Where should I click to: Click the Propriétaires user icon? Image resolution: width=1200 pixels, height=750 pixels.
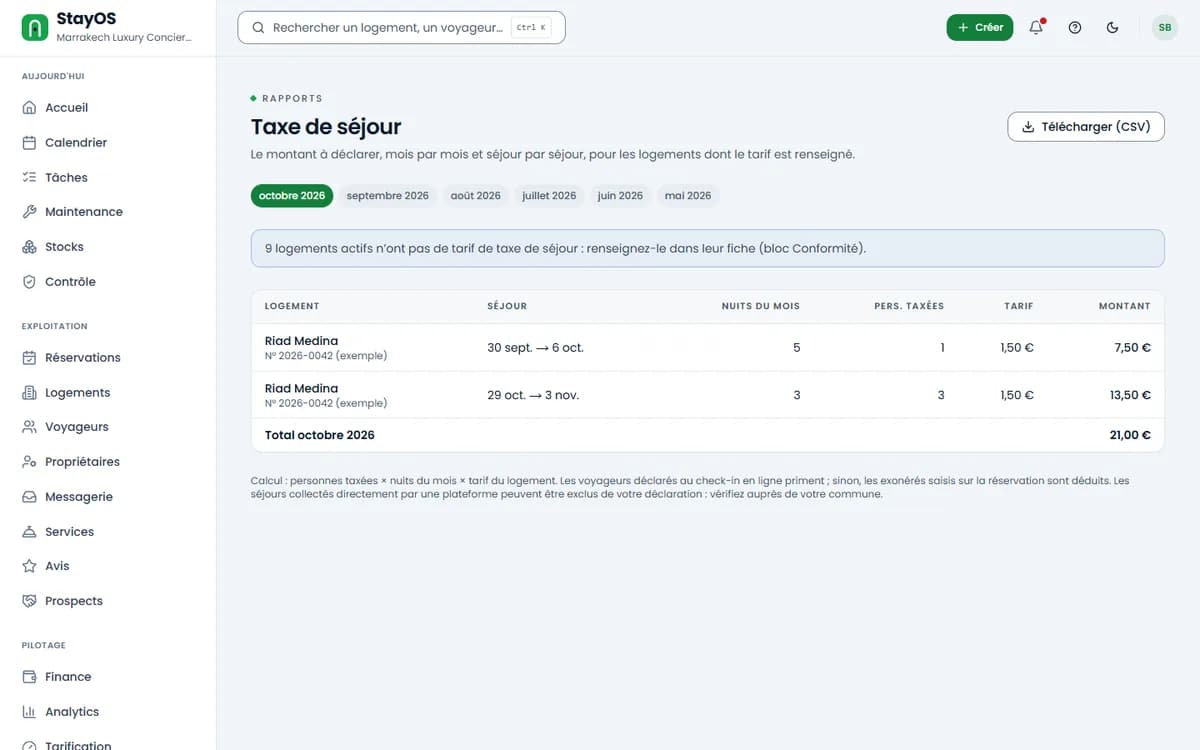pyautogui.click(x=29, y=462)
